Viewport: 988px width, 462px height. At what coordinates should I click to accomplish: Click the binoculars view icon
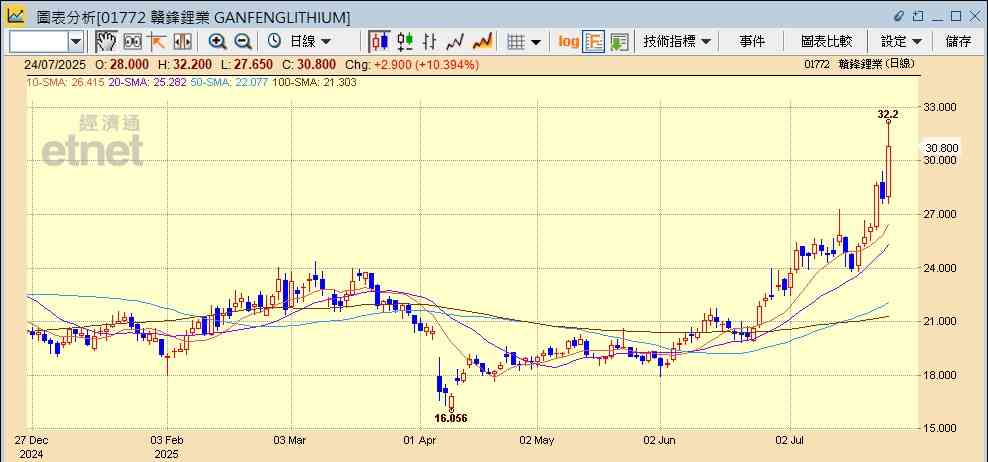[132, 42]
